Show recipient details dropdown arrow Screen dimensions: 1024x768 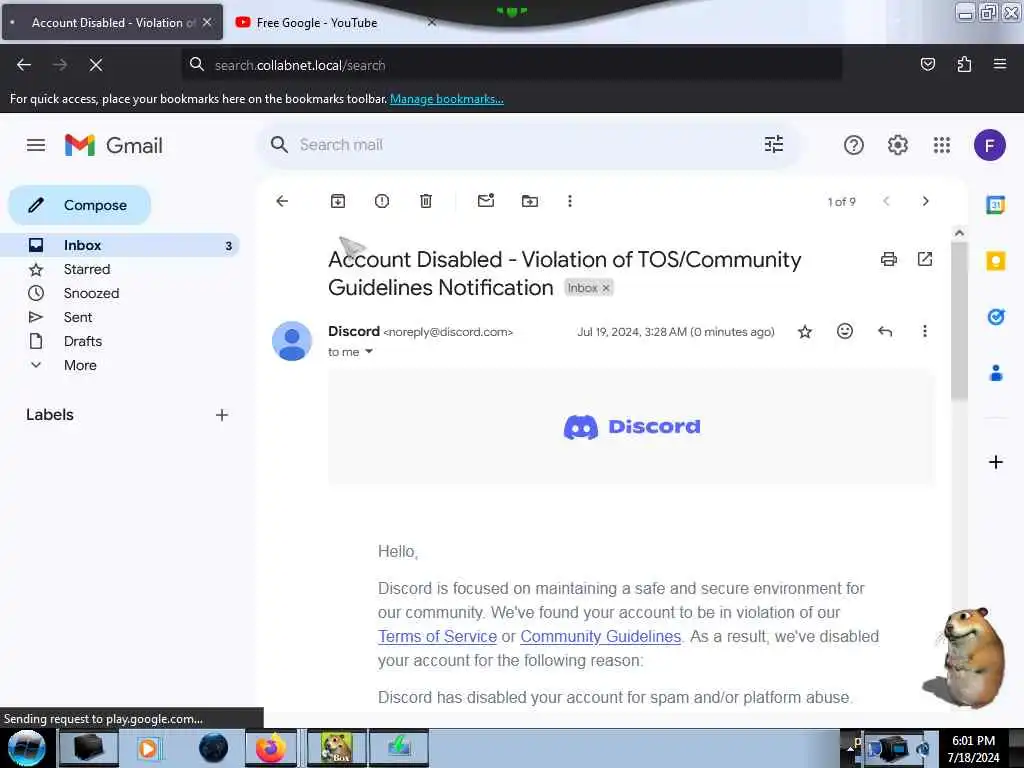coord(369,351)
